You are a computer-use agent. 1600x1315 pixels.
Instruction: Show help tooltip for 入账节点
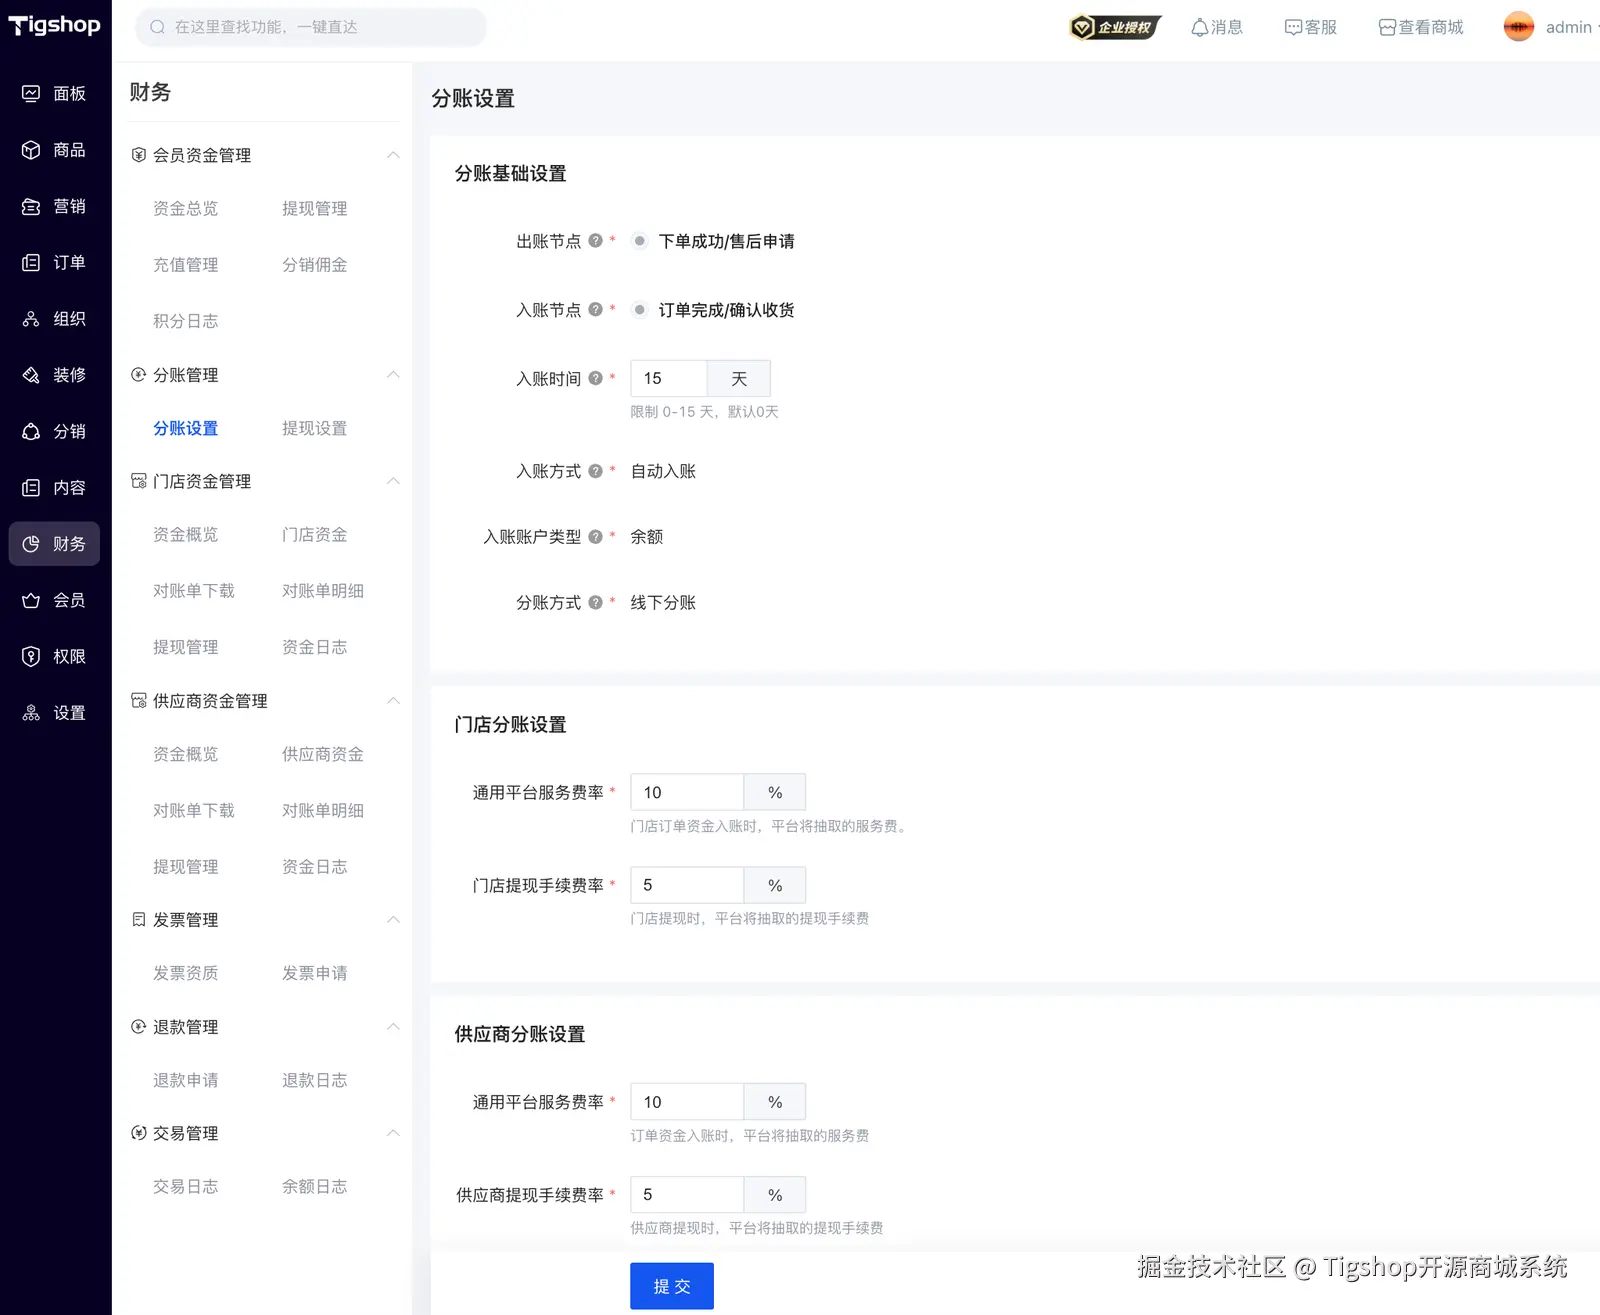pos(595,310)
